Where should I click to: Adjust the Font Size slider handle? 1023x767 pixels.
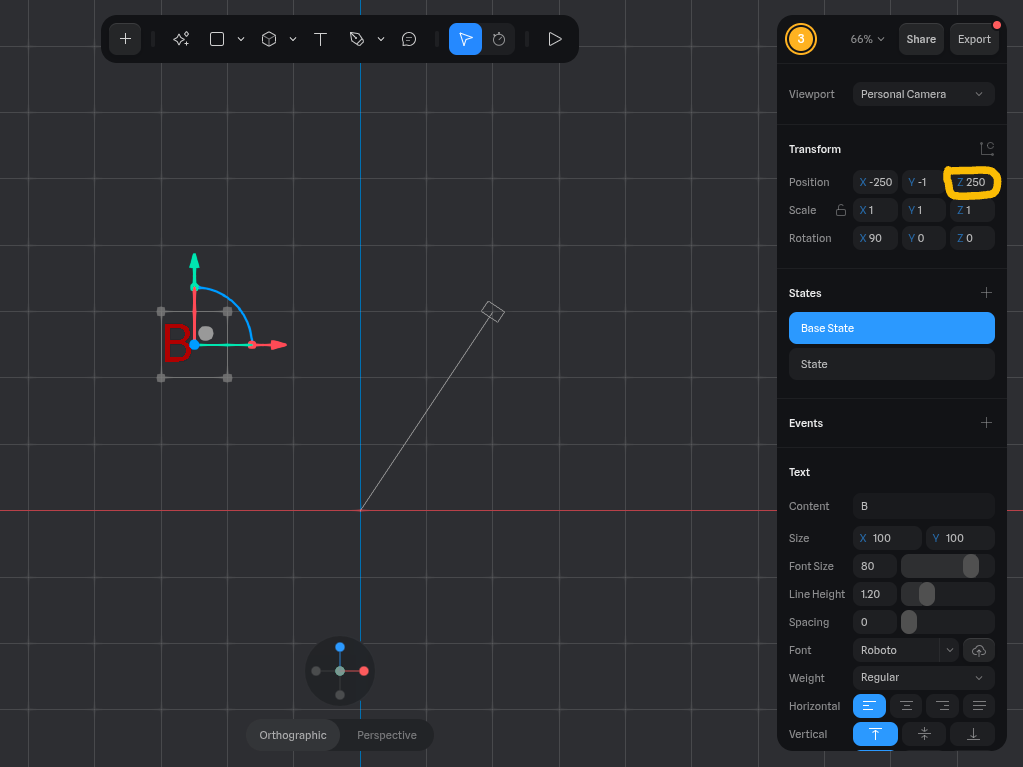point(970,566)
